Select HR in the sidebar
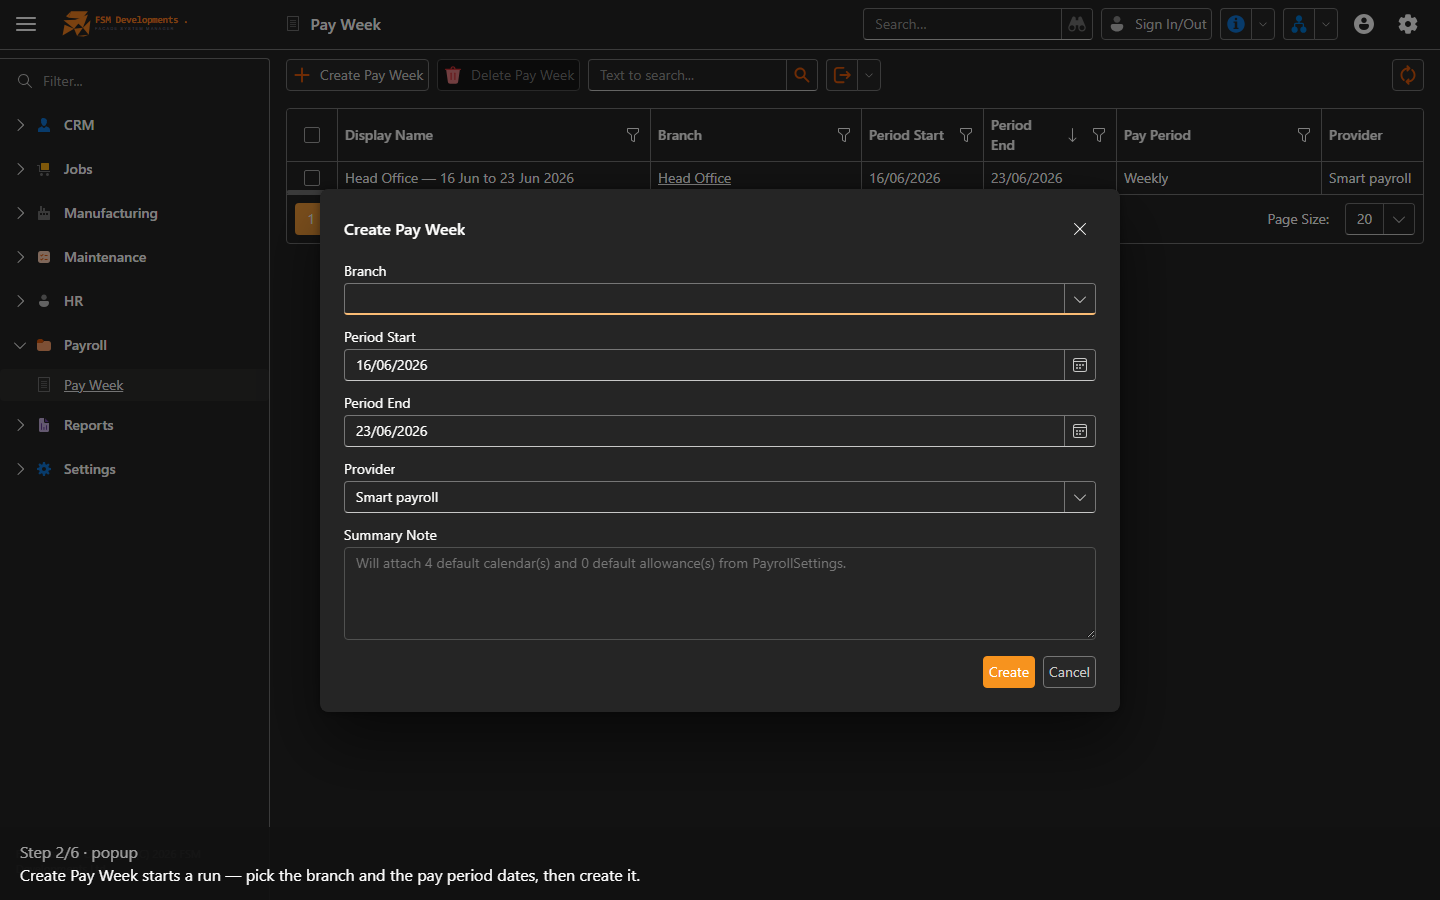This screenshot has width=1440, height=900. [x=73, y=301]
